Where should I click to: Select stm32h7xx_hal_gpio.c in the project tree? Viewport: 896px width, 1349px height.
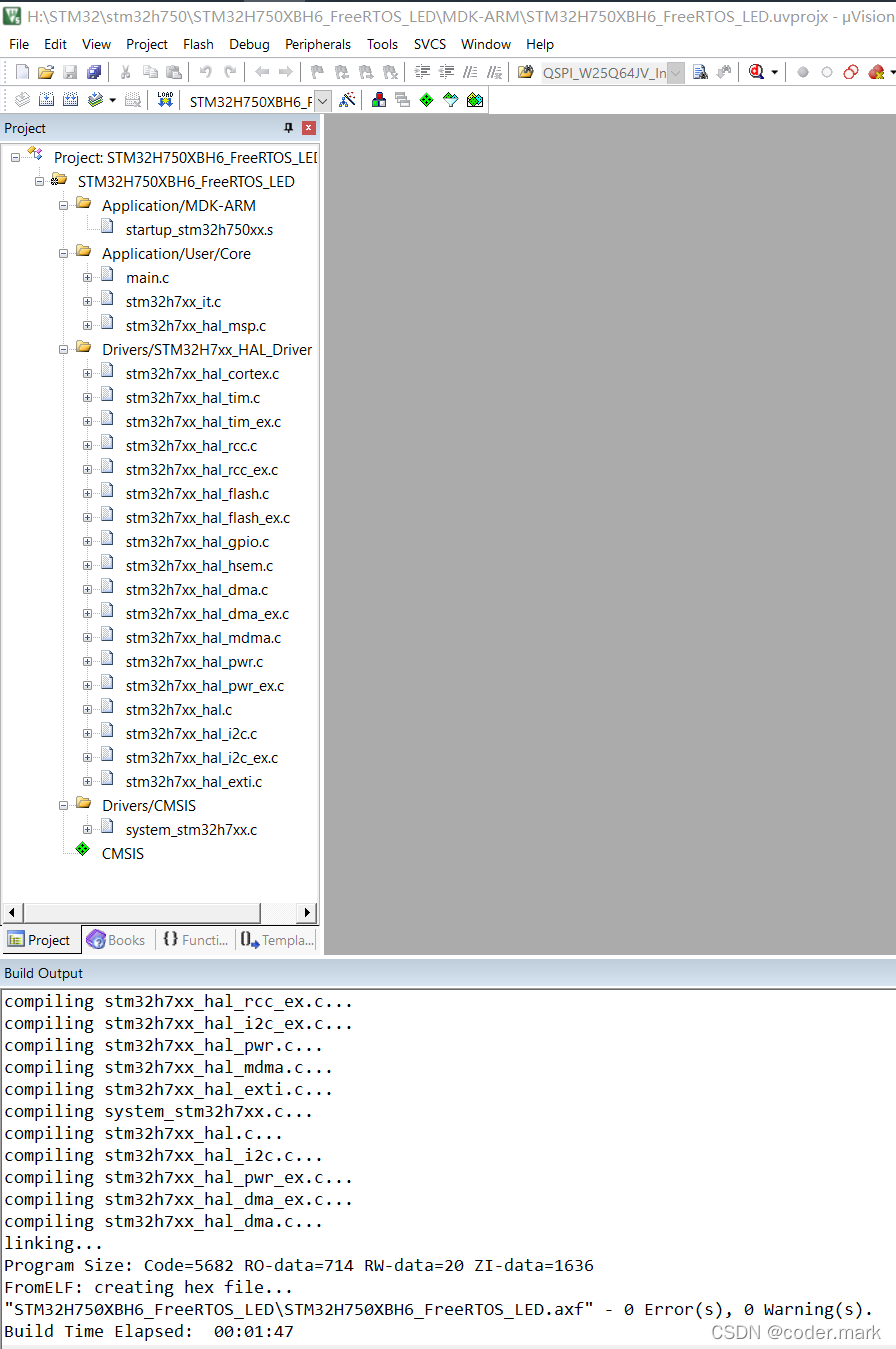tap(197, 542)
